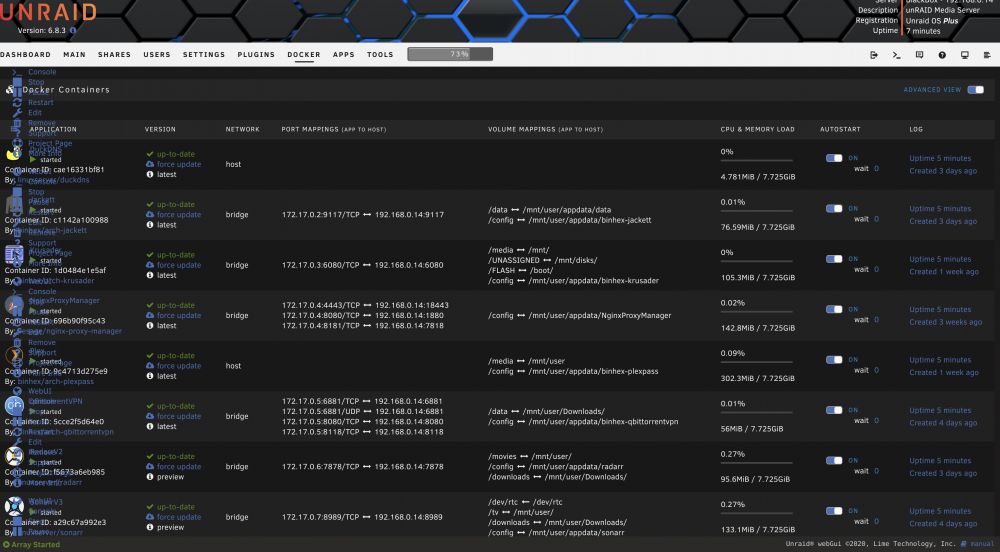Click the Docker Containers heading icon
Viewport: 1000px width, 552px height.
point(10,90)
